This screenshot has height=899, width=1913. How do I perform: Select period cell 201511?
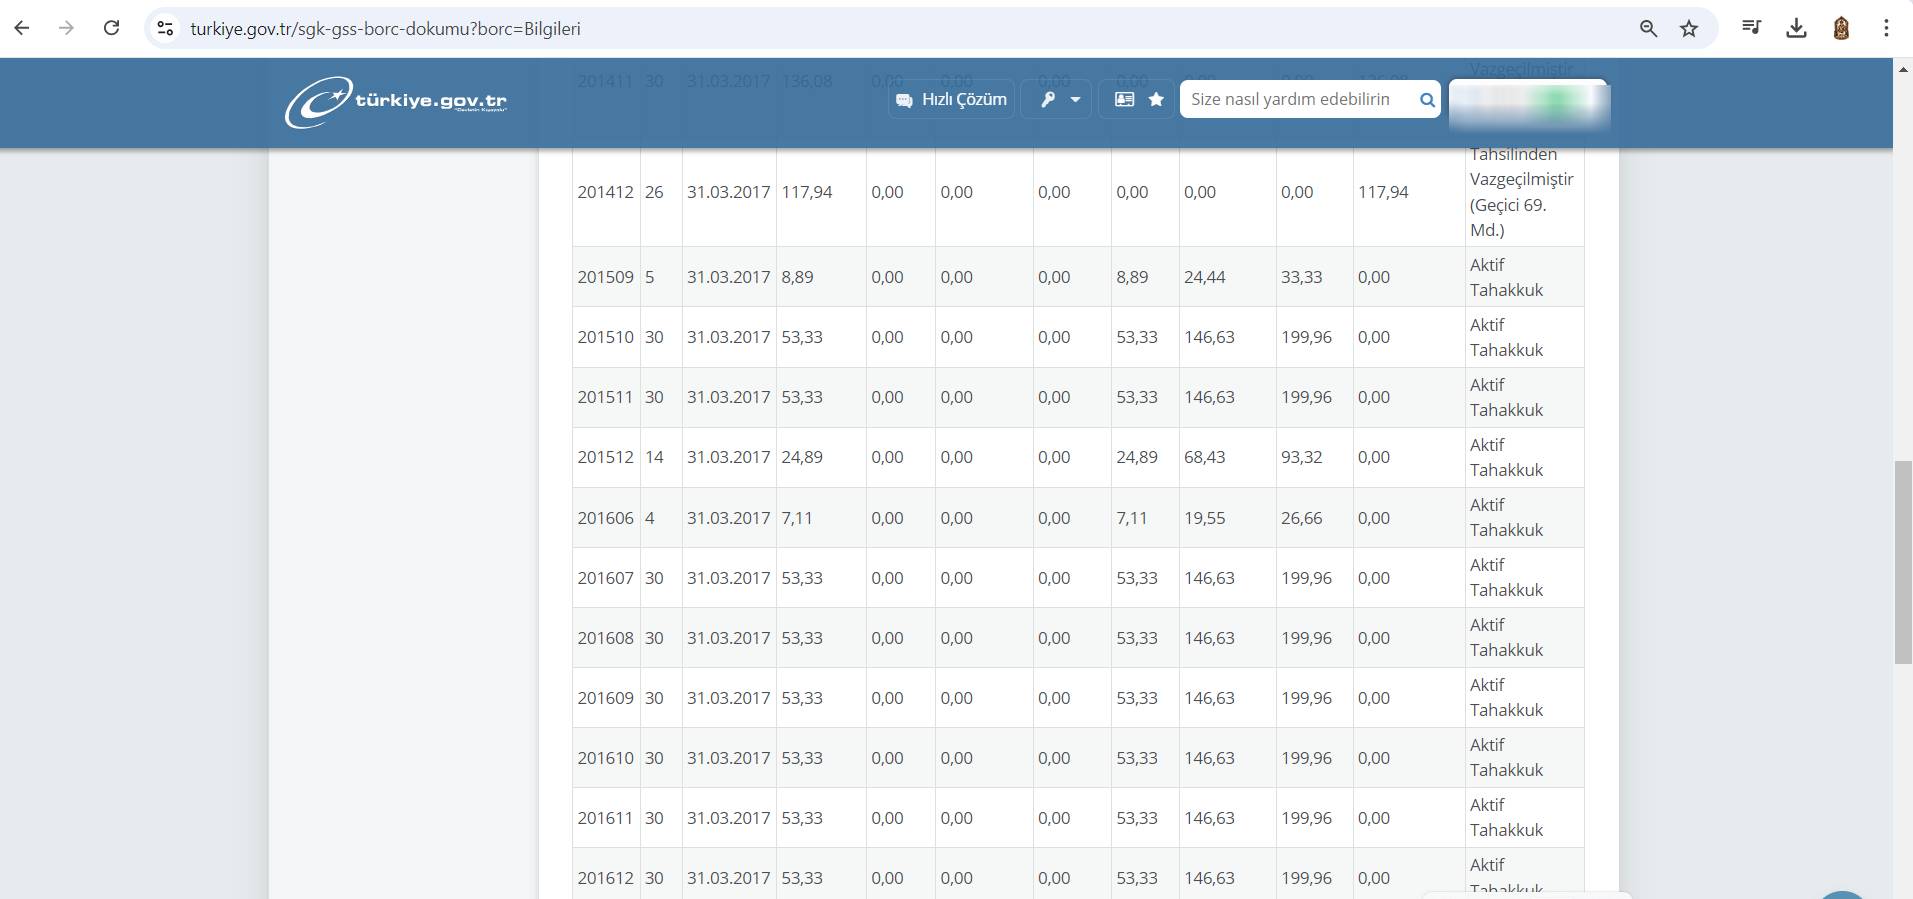coord(605,397)
